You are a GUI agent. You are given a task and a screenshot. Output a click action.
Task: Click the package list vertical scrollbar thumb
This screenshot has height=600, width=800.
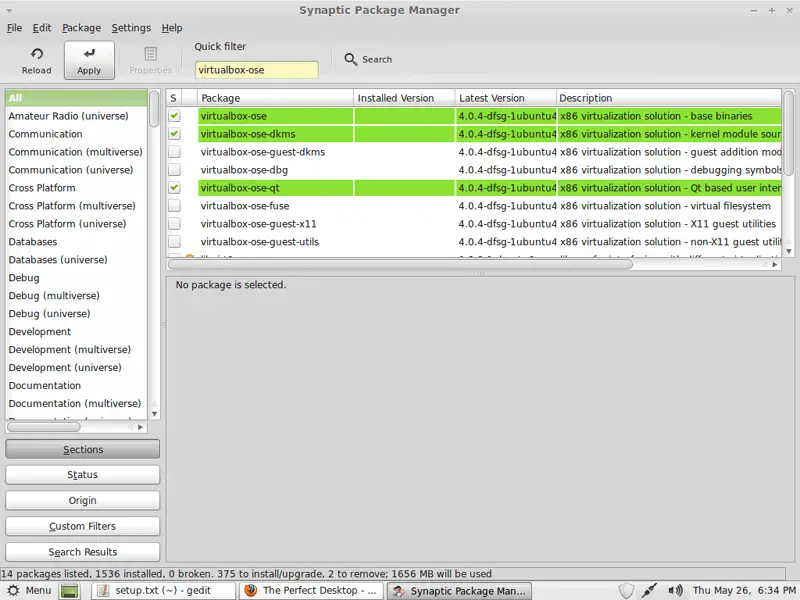789,133
